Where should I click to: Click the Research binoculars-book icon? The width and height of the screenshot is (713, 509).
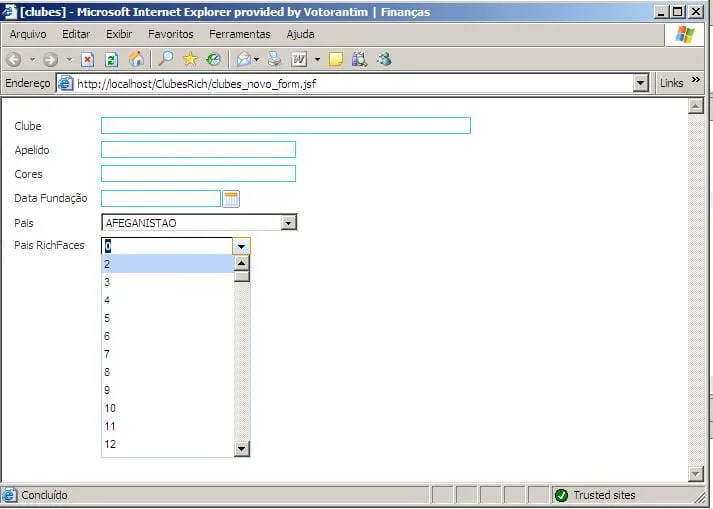pyautogui.click(x=359, y=59)
